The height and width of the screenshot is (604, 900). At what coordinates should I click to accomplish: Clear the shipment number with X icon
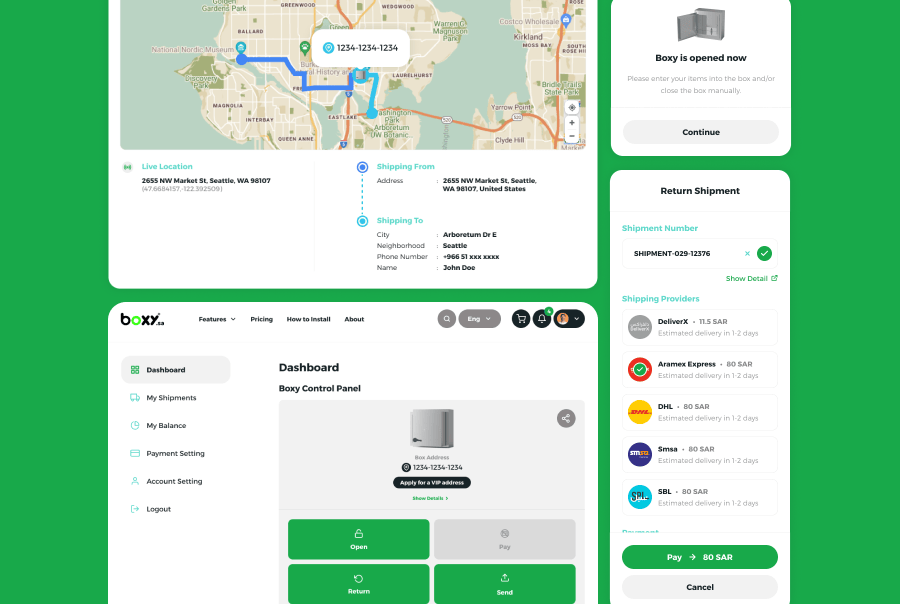[x=747, y=254]
